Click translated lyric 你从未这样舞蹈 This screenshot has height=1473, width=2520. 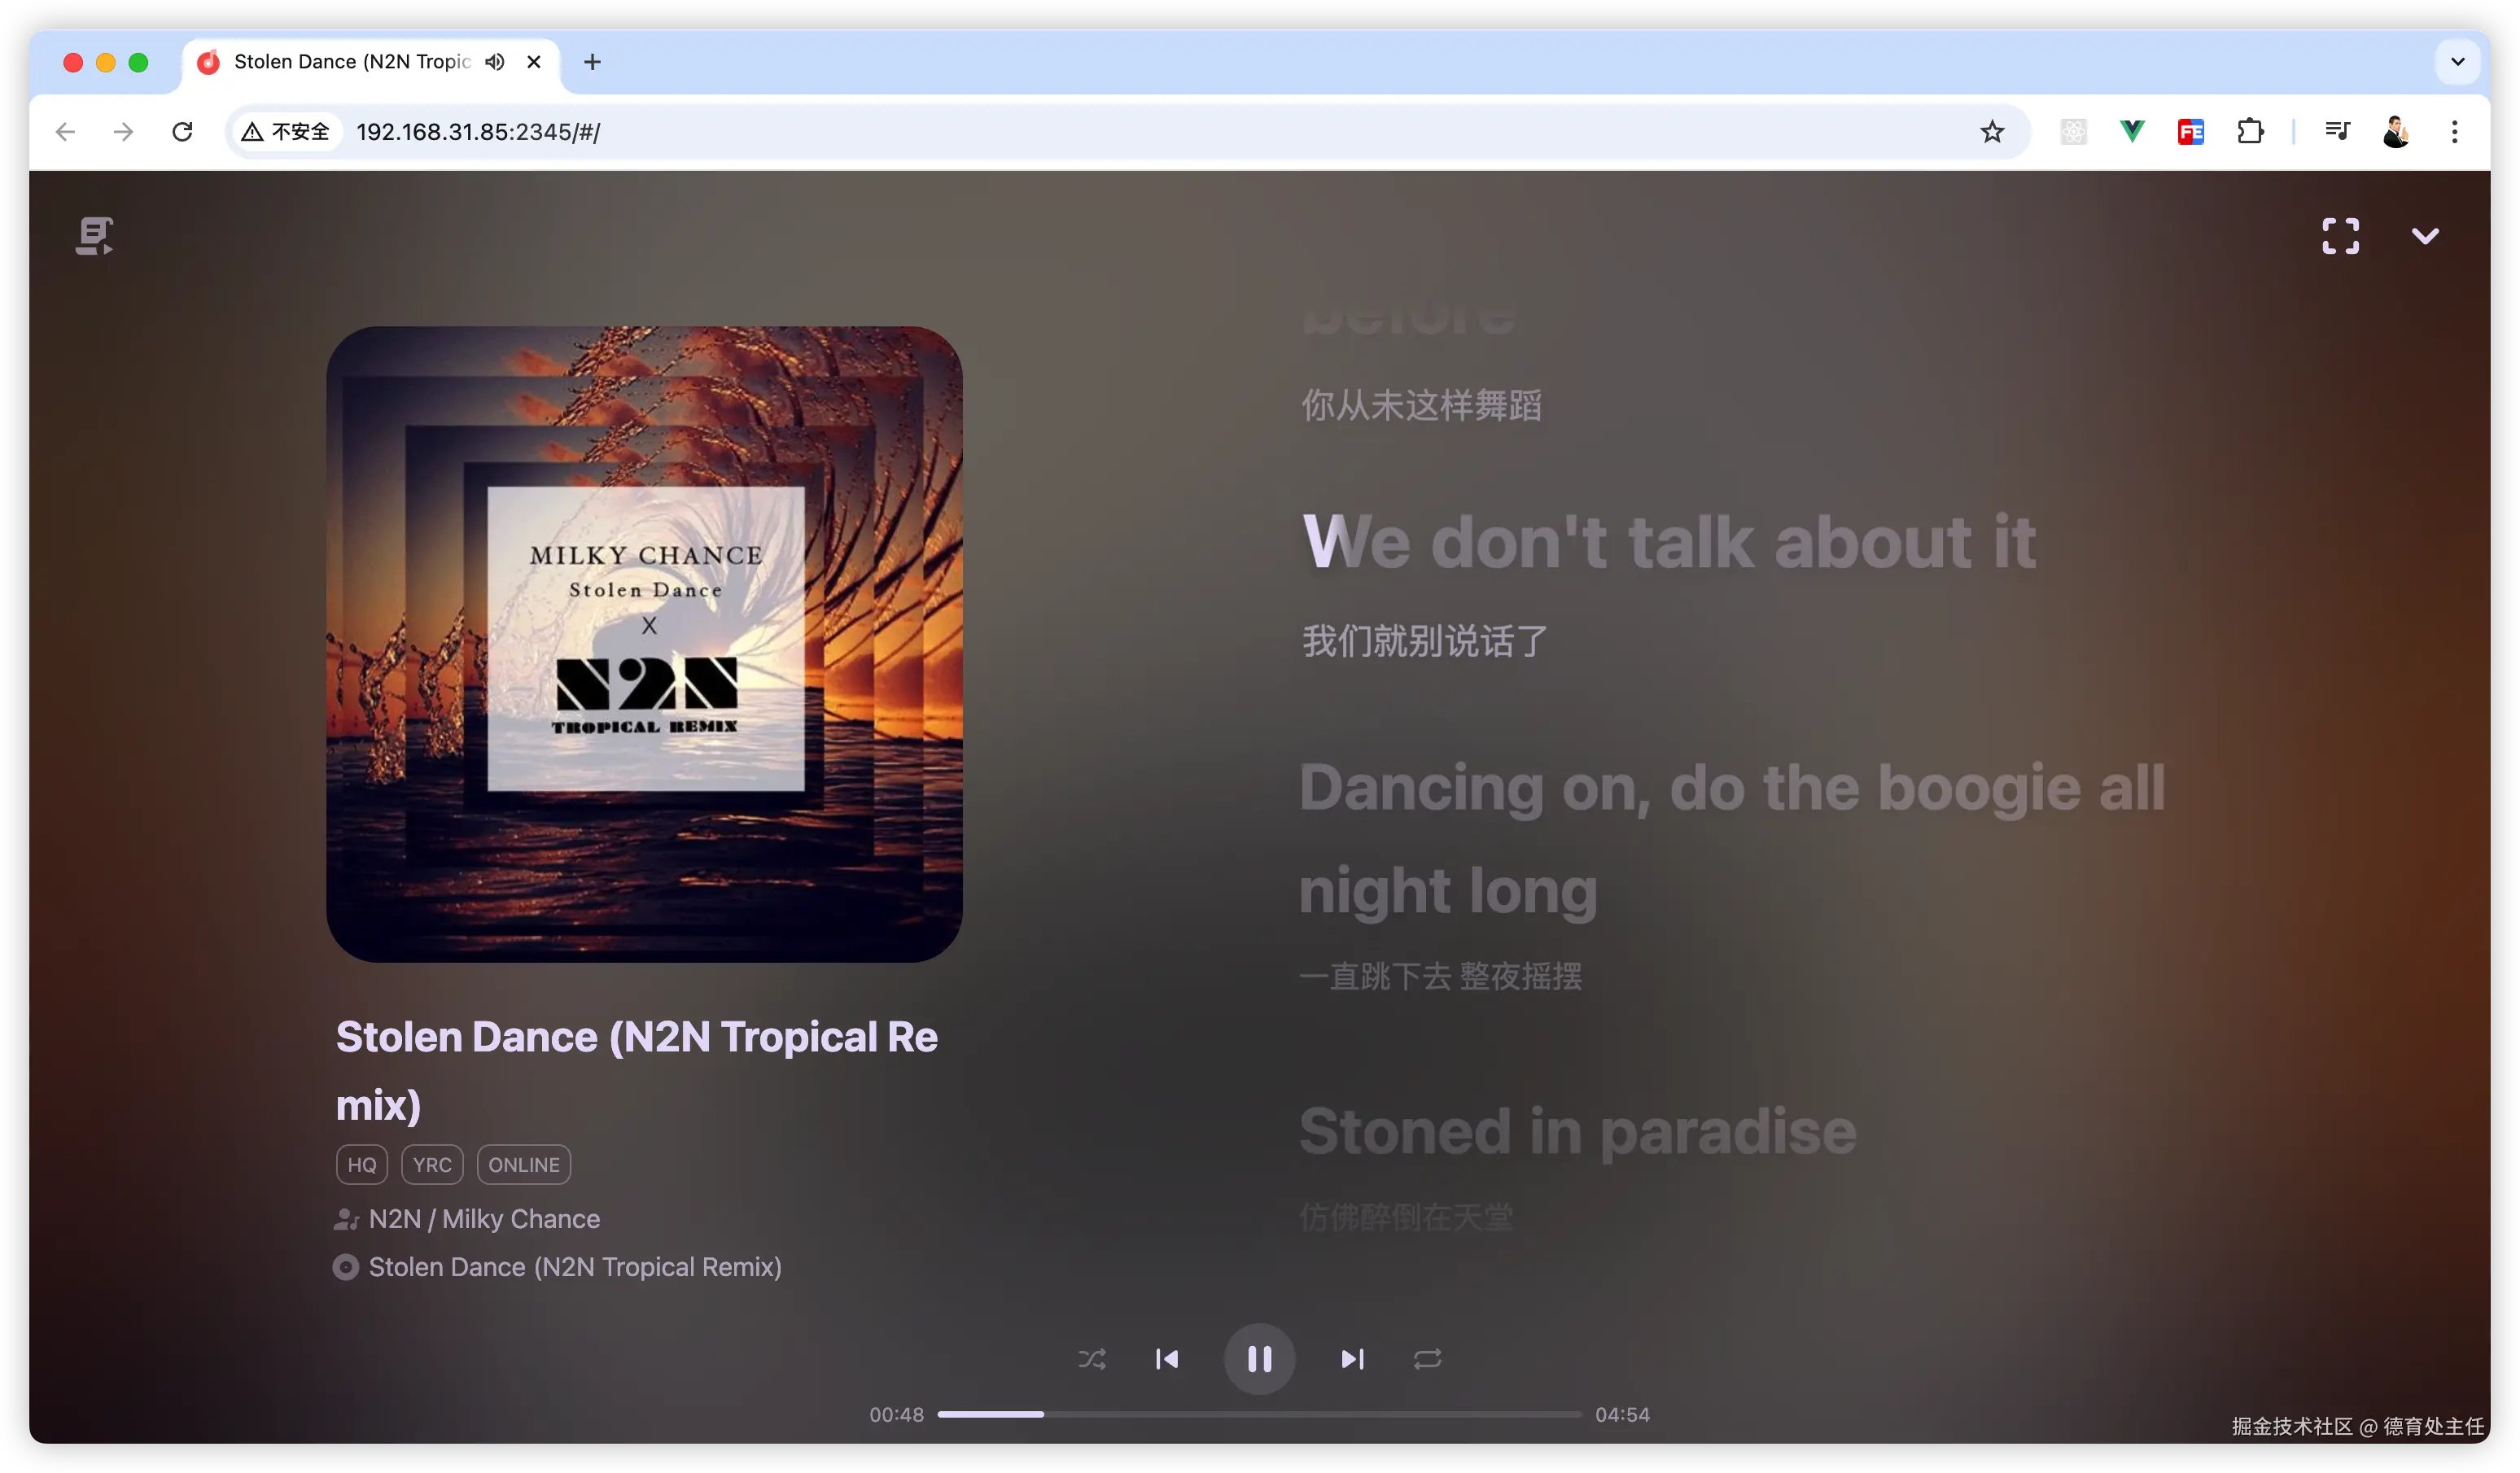[1421, 405]
